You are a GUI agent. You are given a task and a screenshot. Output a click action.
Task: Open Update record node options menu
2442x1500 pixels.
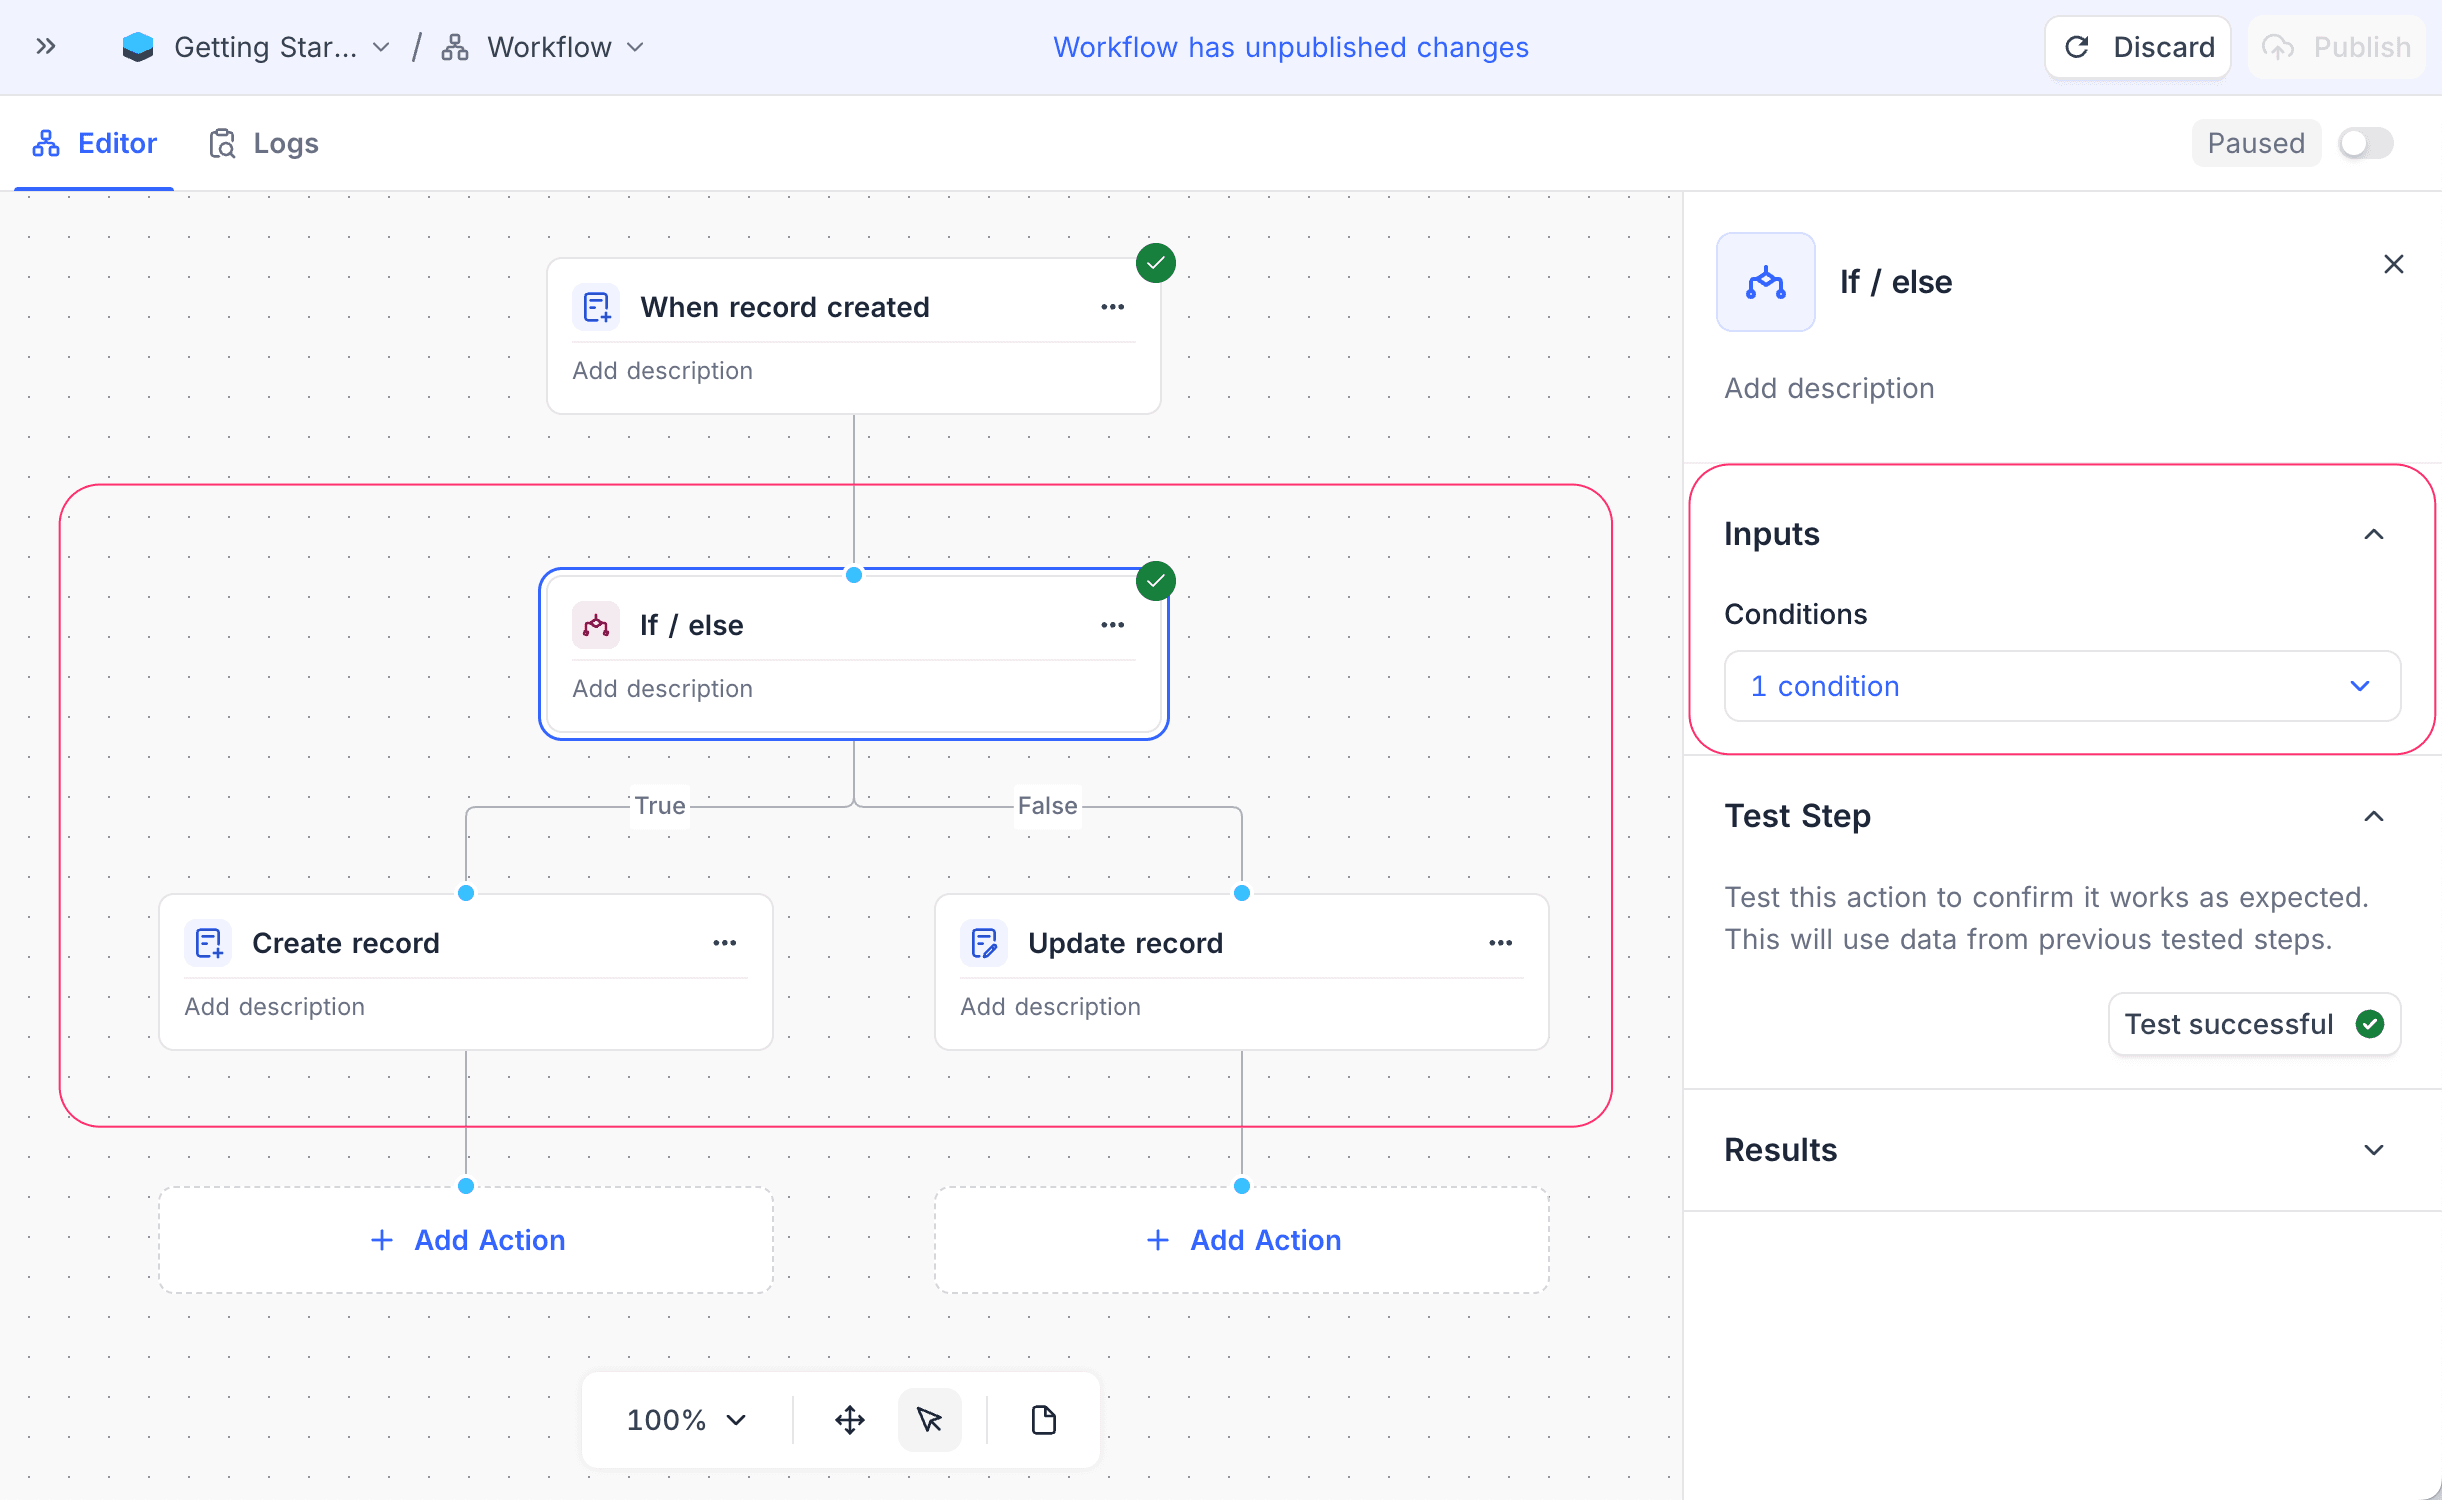point(1500,943)
